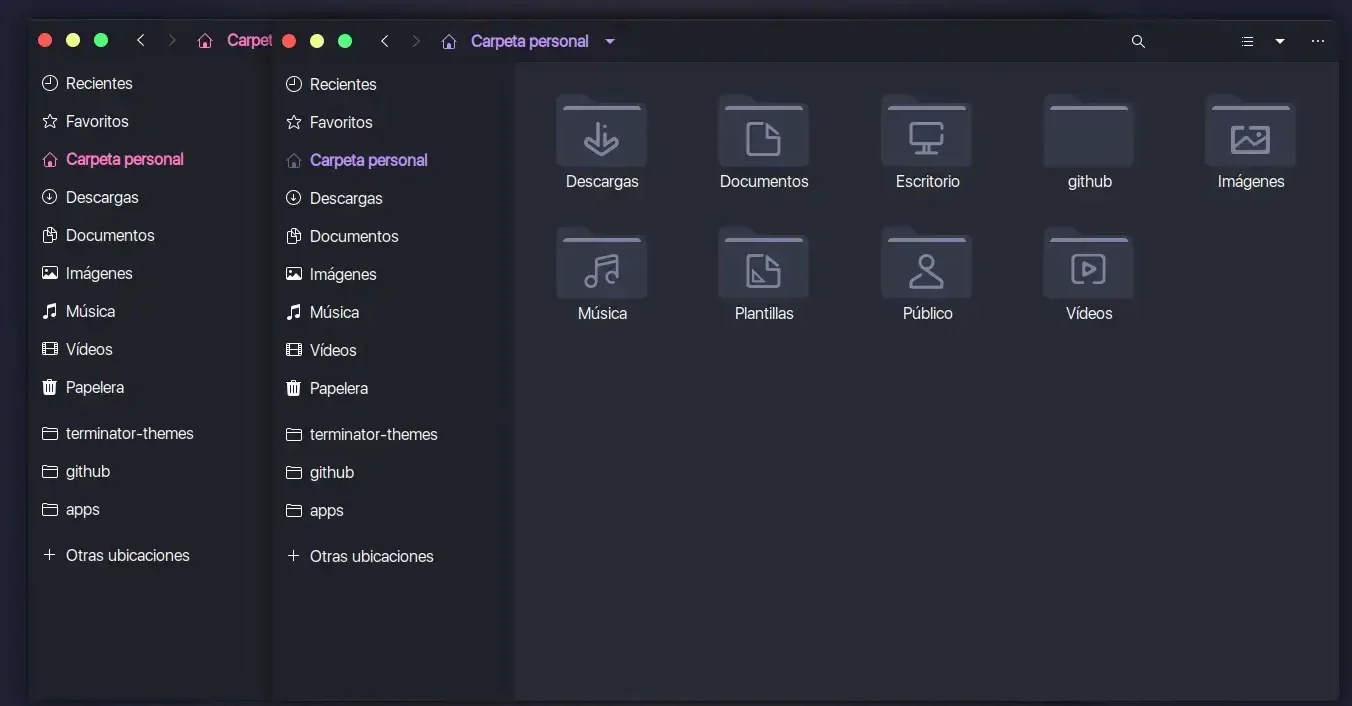1352x706 pixels.
Task: Click Favoritos in the purple-highlighted window's sidebar
Action: click(x=340, y=122)
